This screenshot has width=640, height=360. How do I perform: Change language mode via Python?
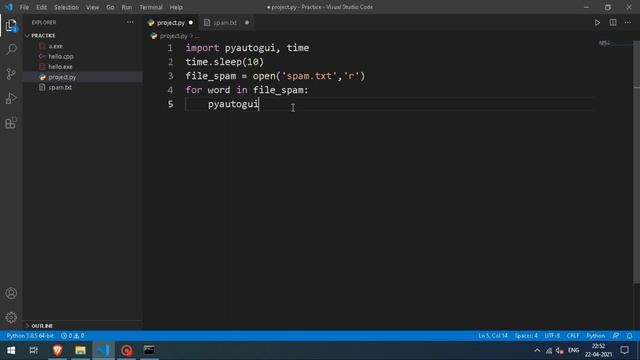coord(596,336)
